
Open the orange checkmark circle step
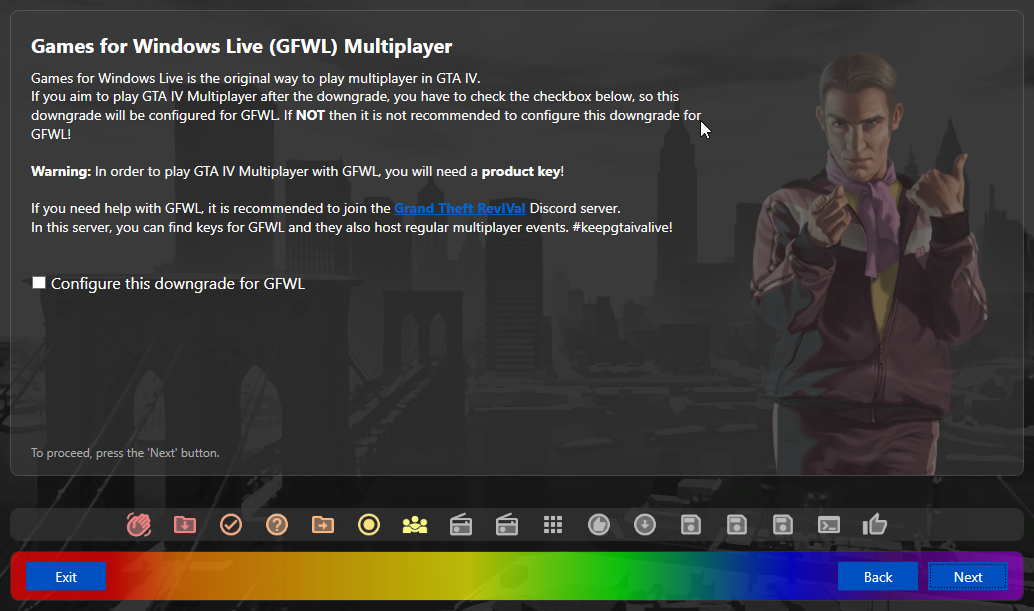[231, 525]
